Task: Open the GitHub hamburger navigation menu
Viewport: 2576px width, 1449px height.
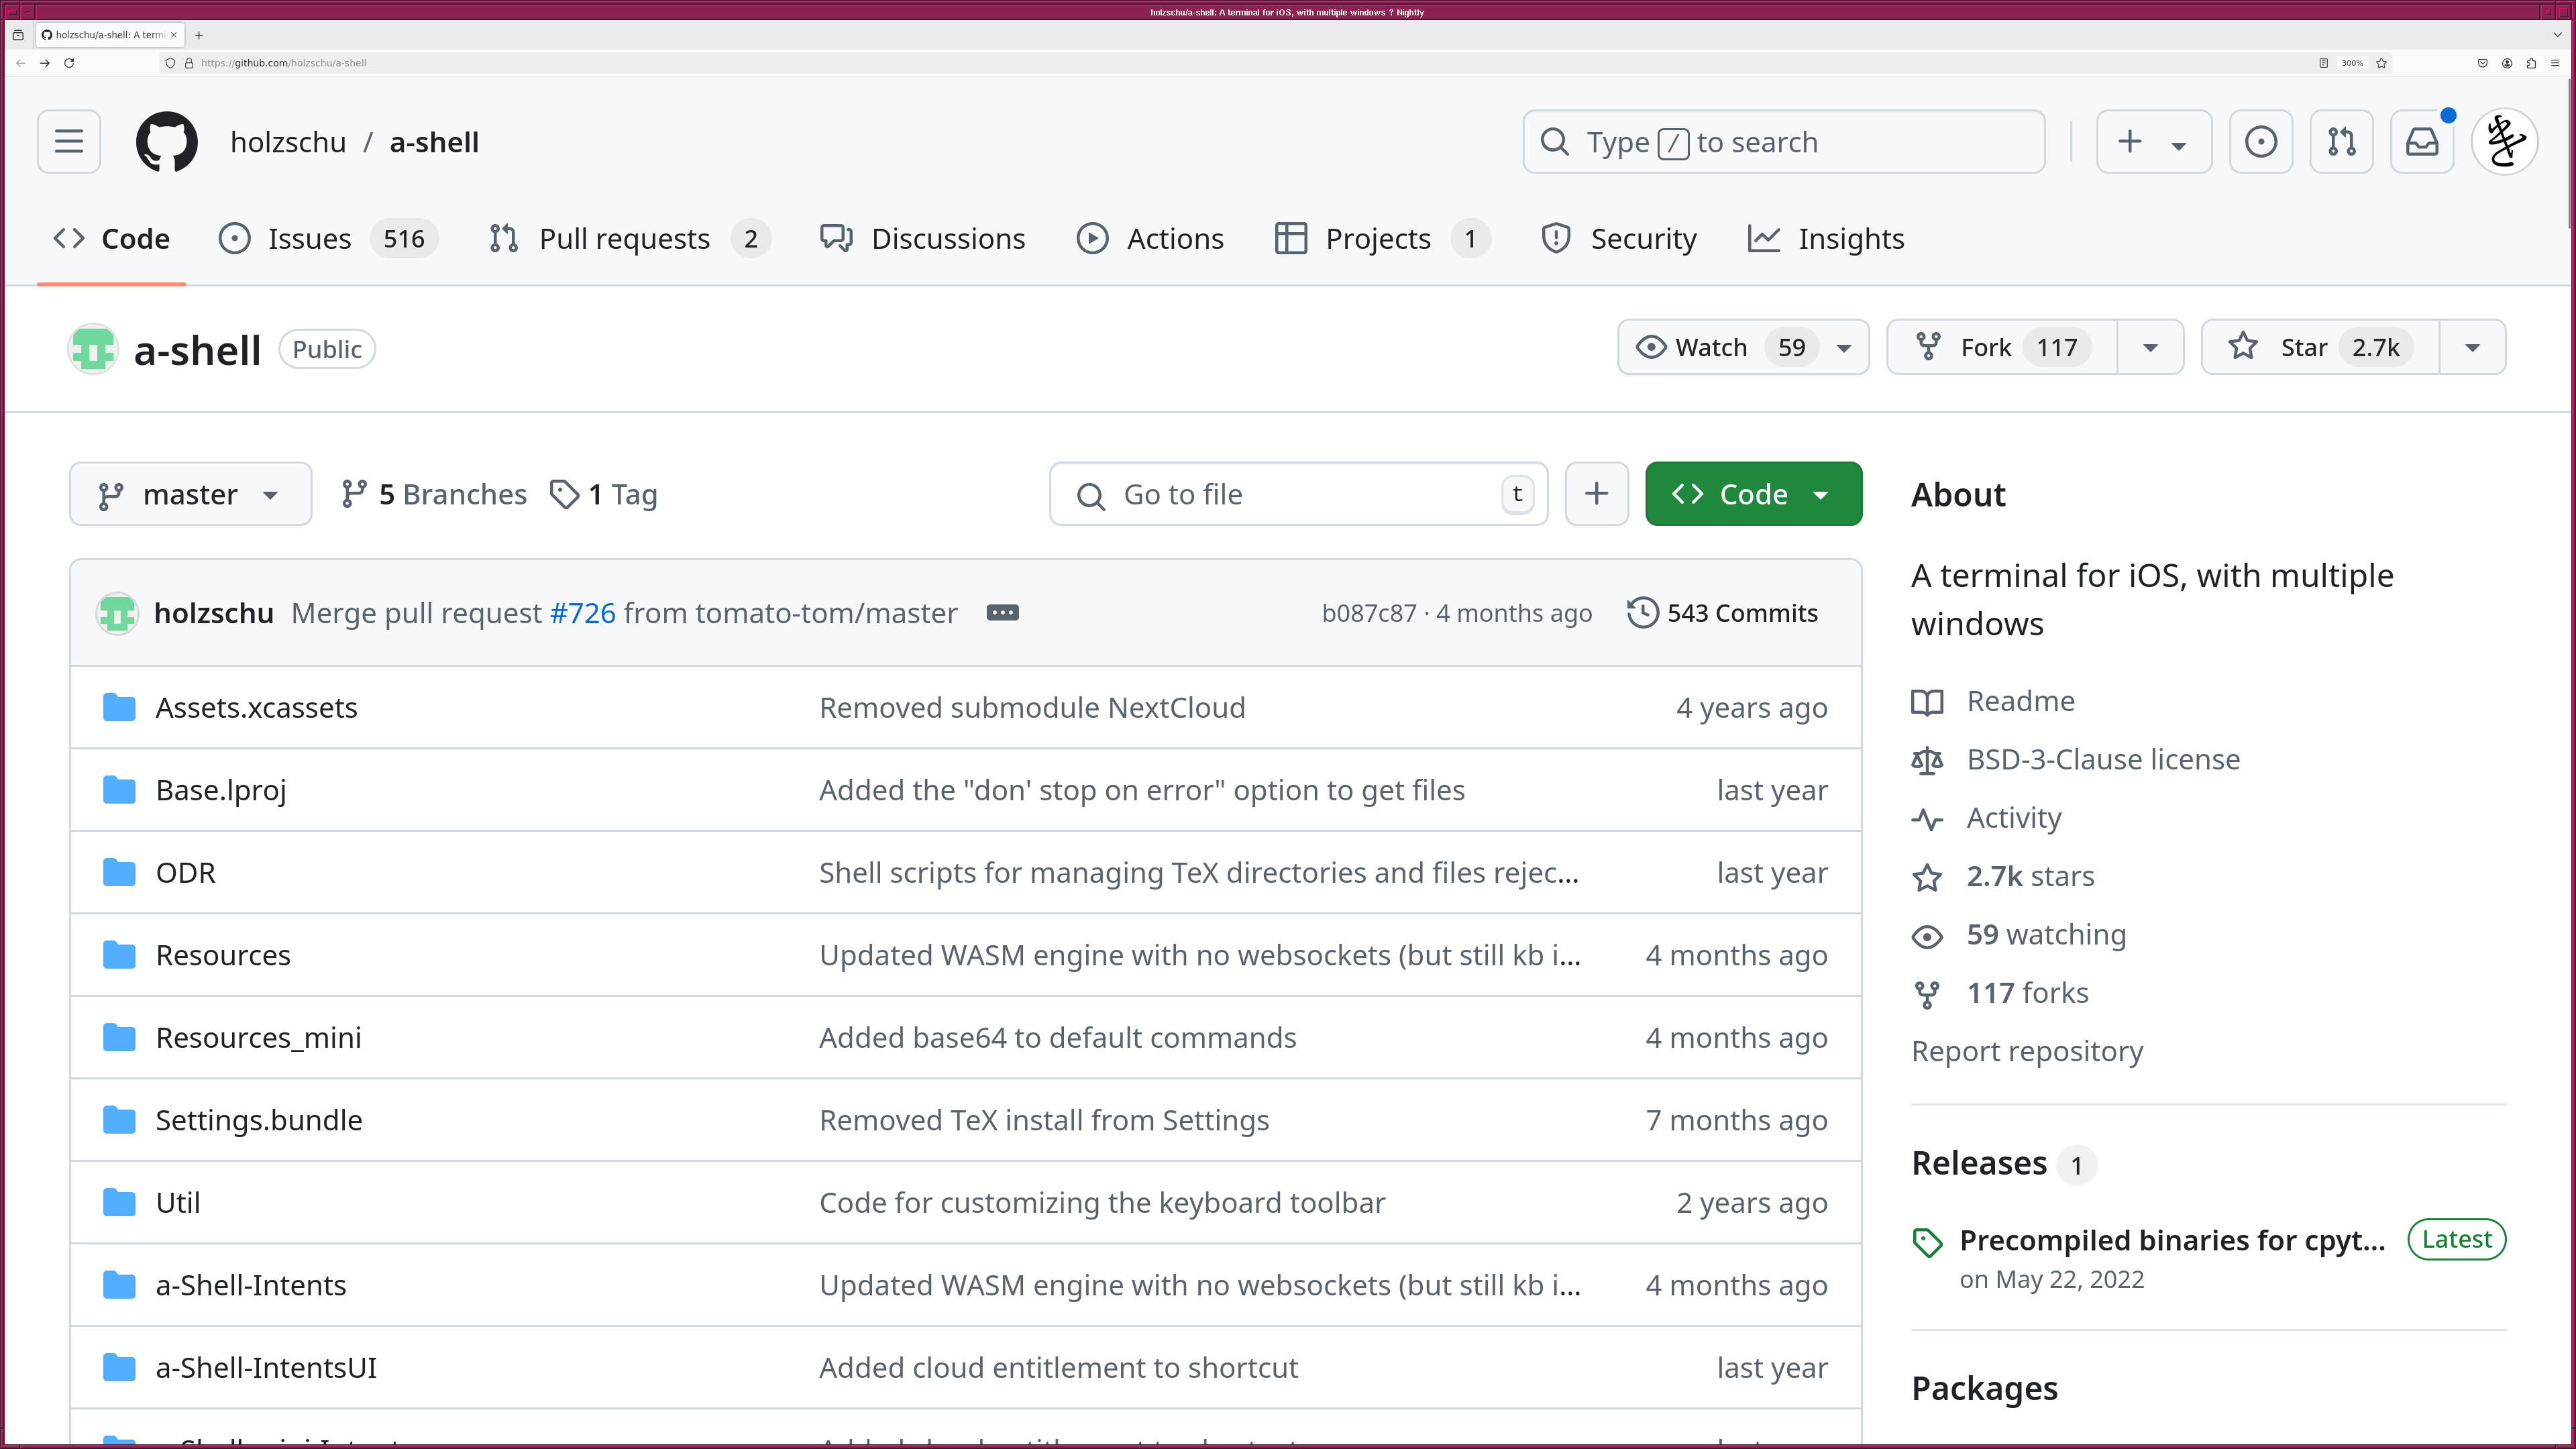Action: click(69, 142)
